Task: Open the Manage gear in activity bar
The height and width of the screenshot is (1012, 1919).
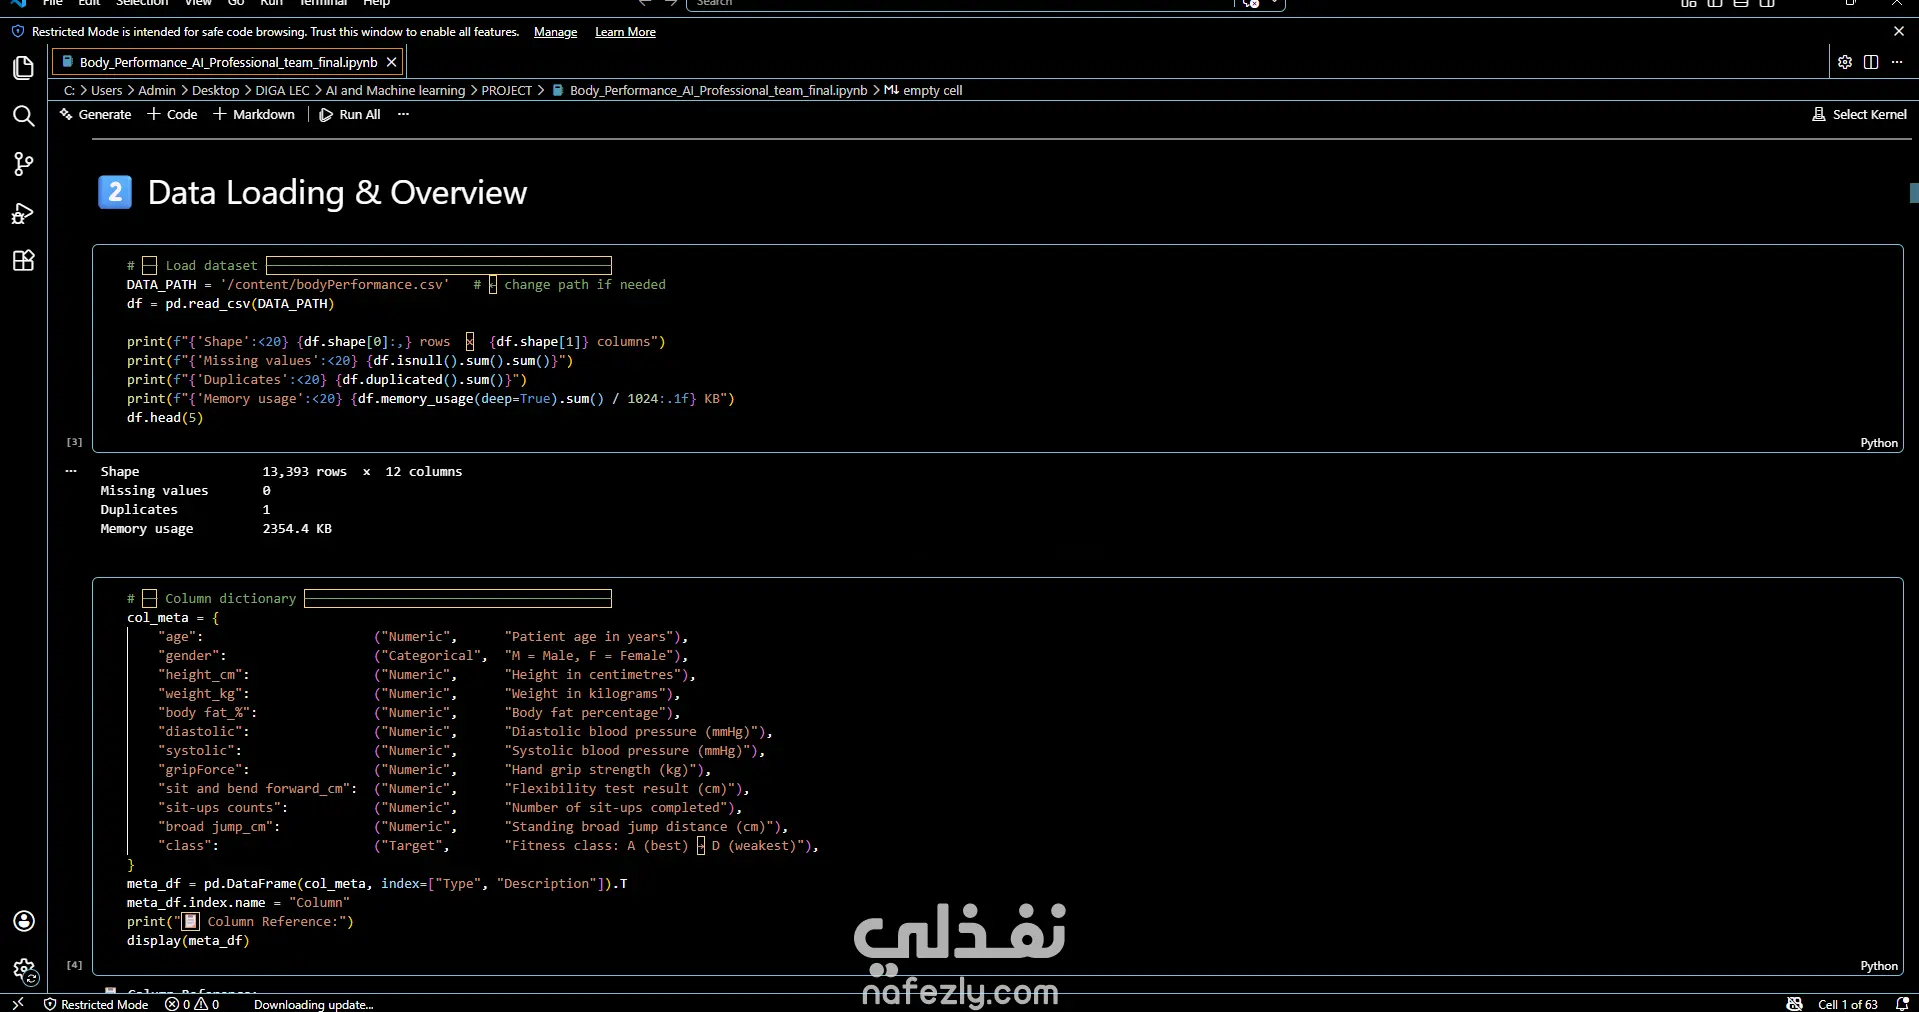Action: point(24,969)
